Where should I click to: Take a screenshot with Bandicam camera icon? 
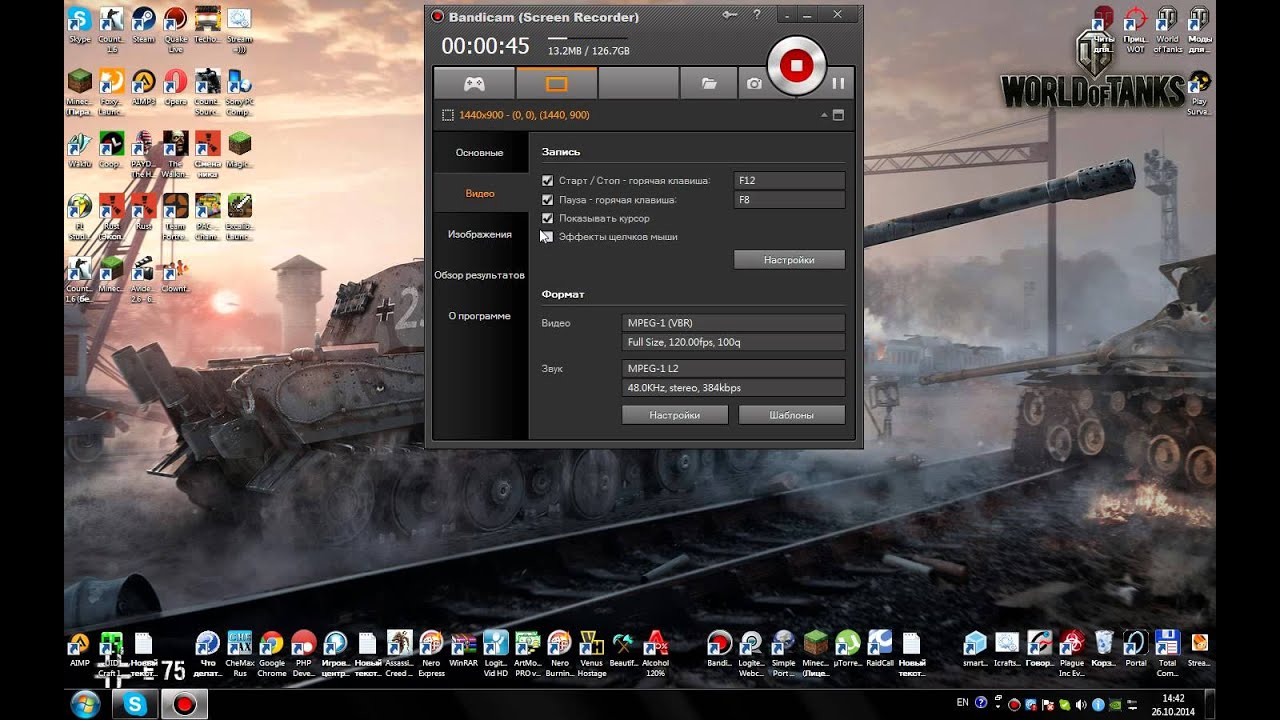pyautogui.click(x=754, y=84)
